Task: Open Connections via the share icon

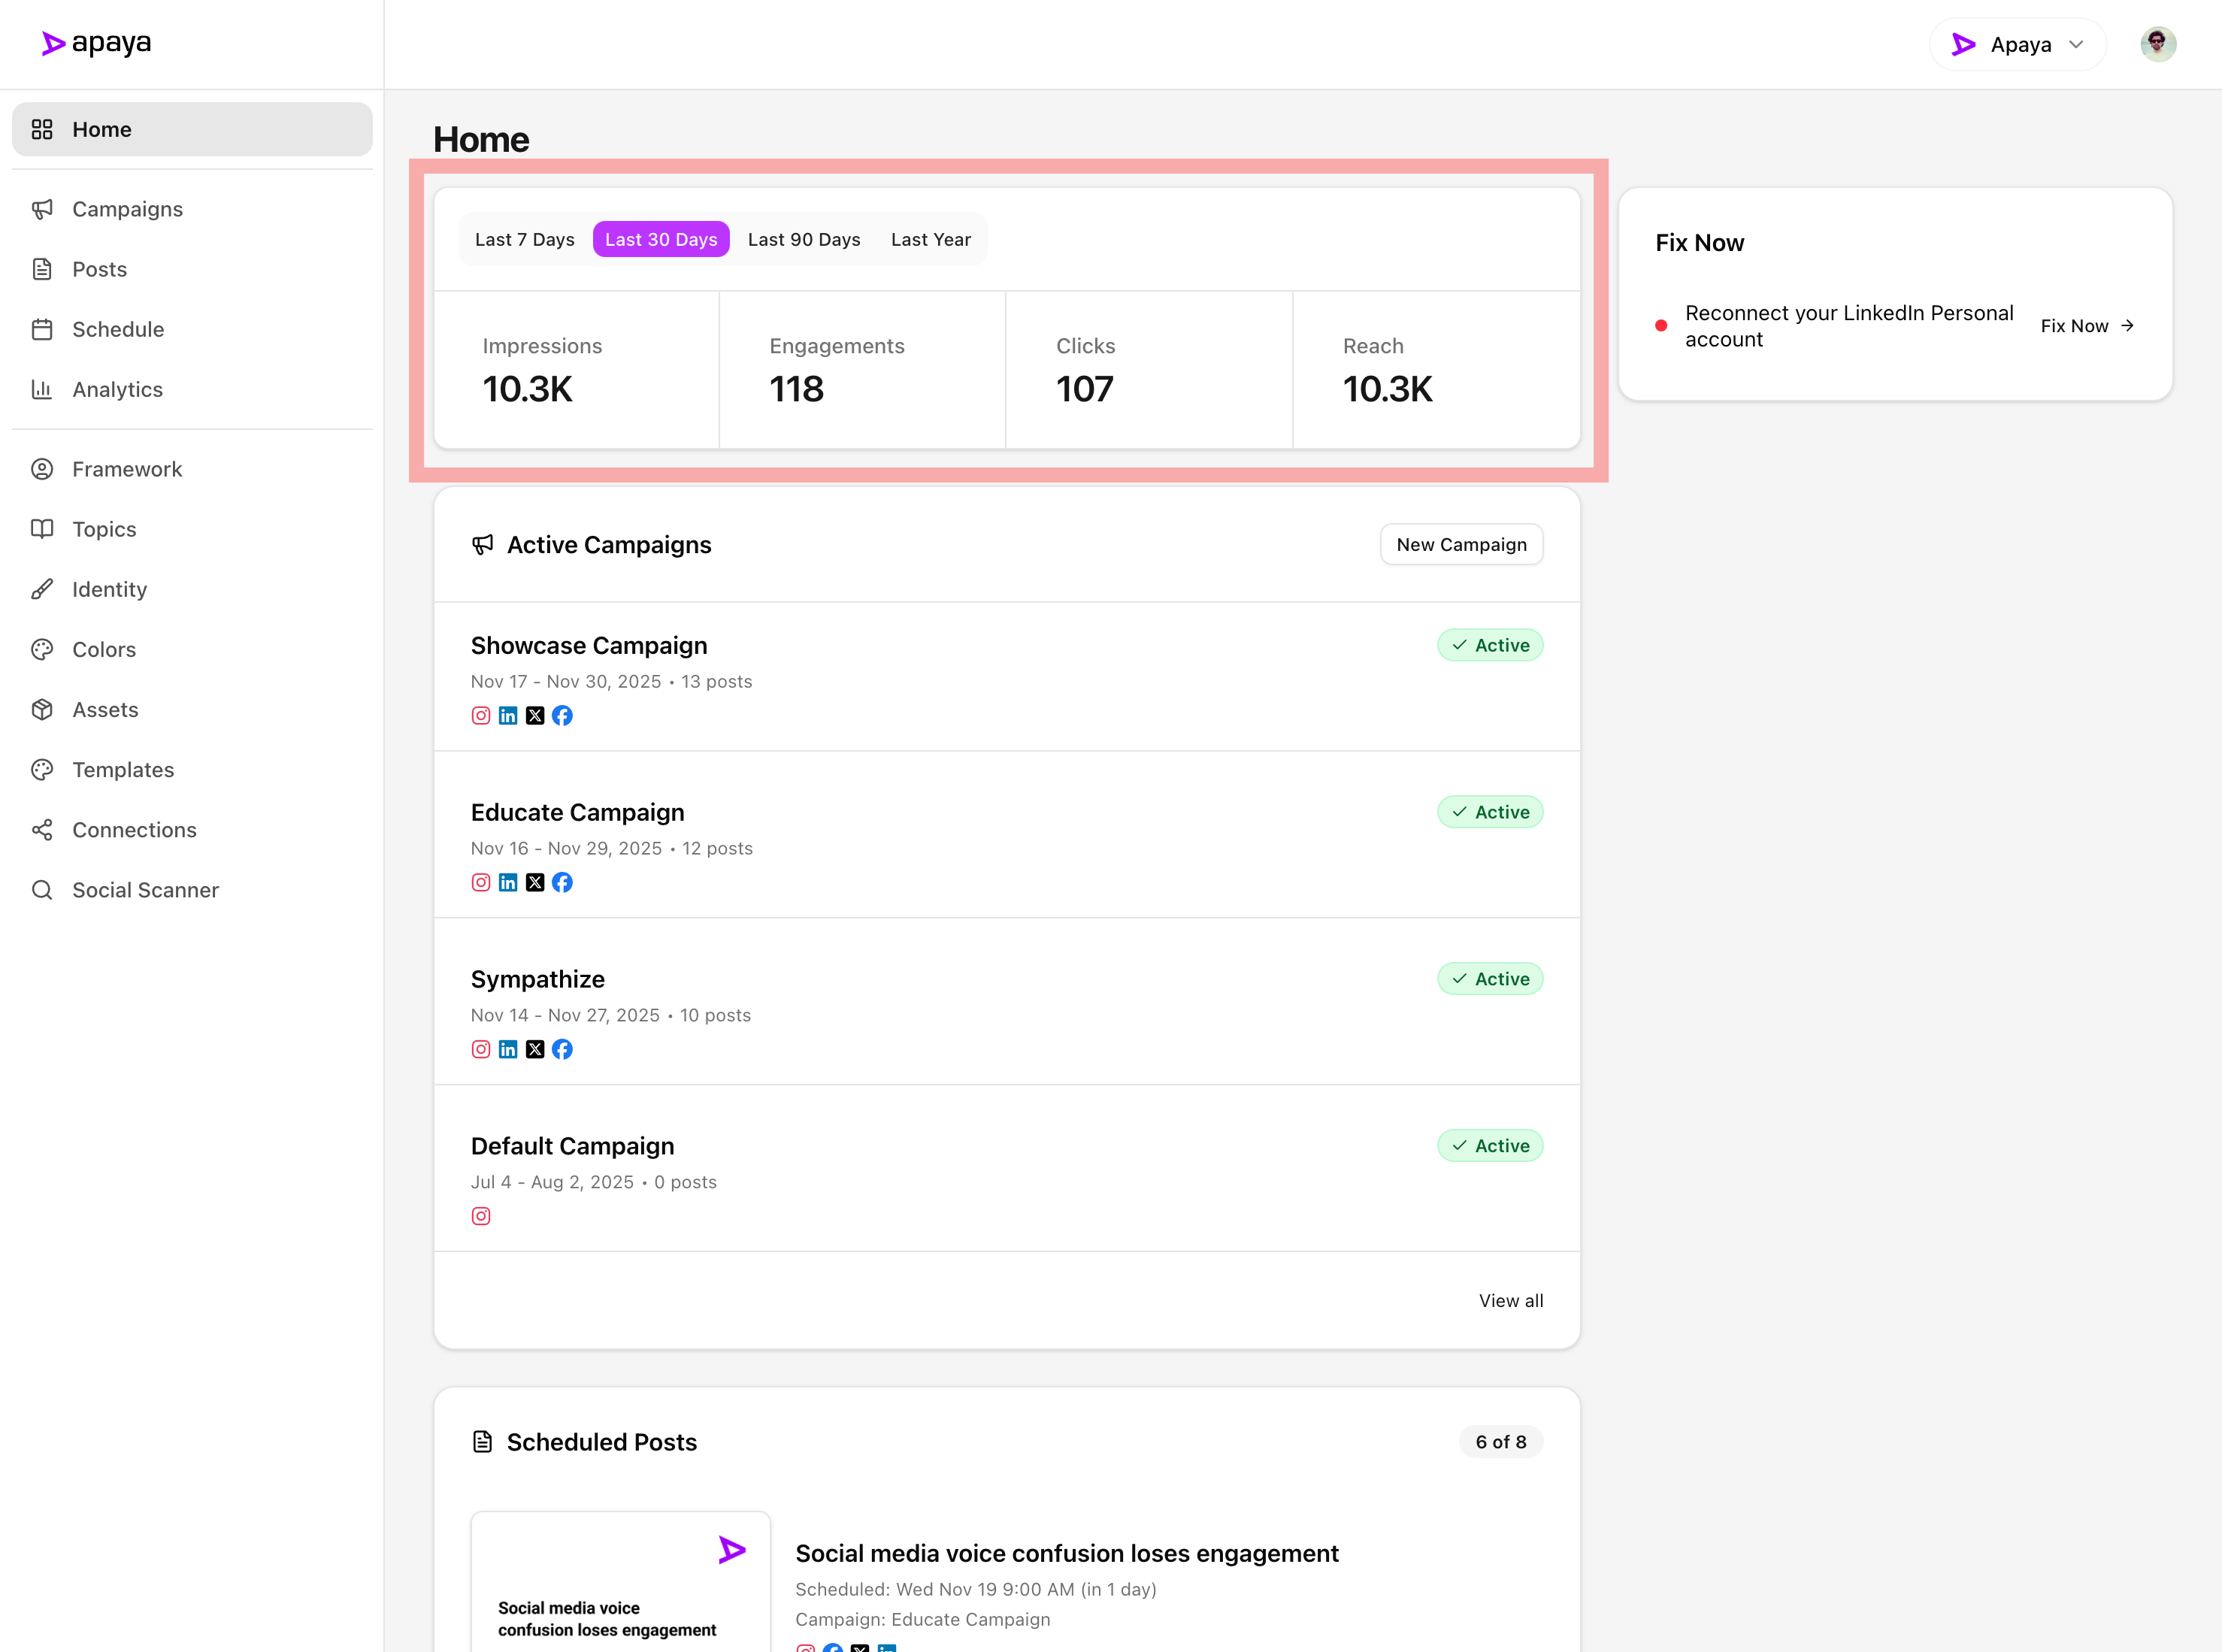Action: pyautogui.click(x=42, y=829)
